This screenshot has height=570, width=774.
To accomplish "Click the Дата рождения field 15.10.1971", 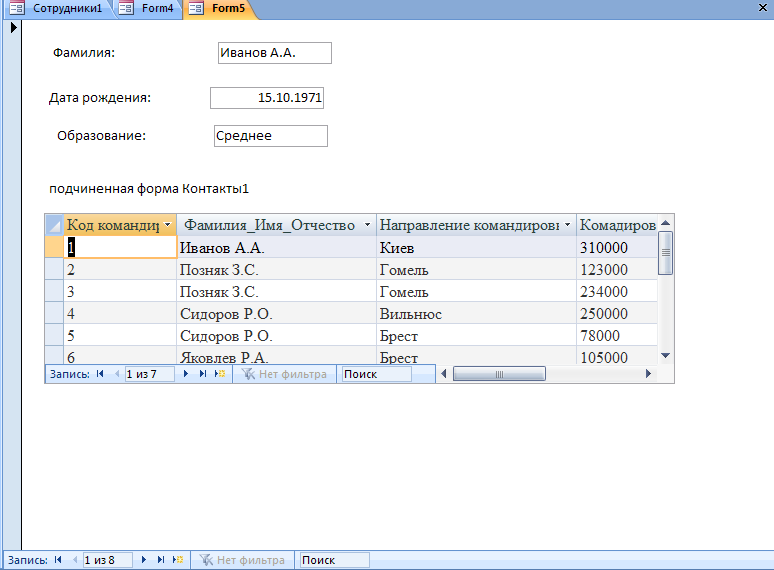I will pyautogui.click(x=267, y=98).
